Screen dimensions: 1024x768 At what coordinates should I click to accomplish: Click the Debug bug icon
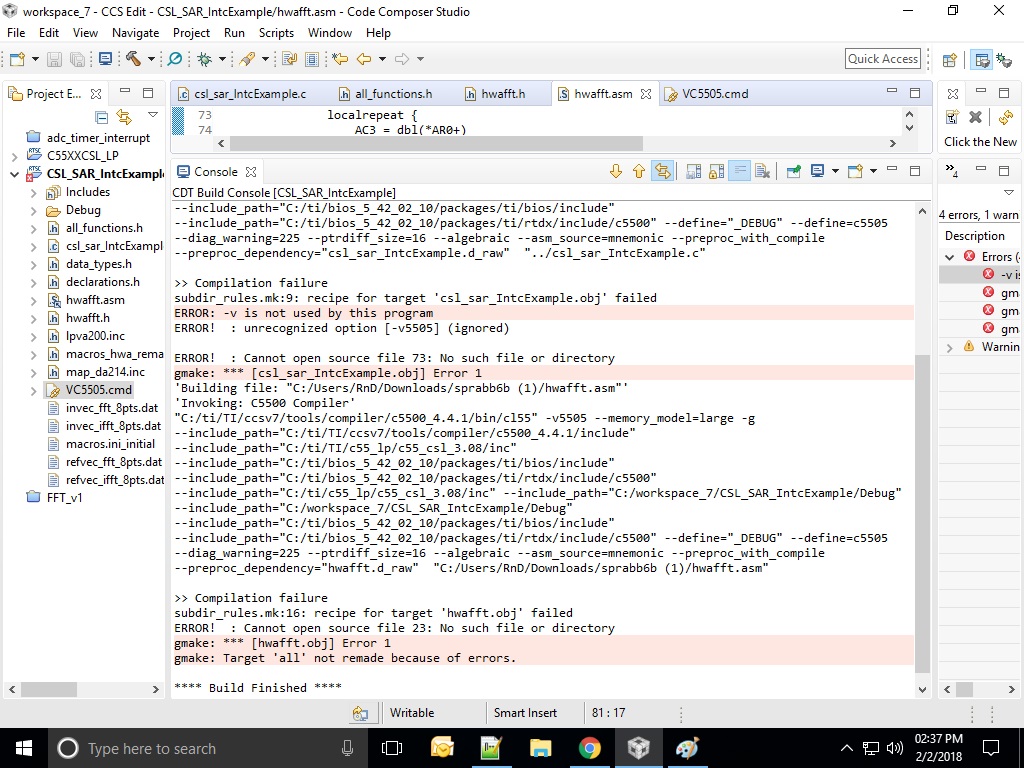coord(204,59)
